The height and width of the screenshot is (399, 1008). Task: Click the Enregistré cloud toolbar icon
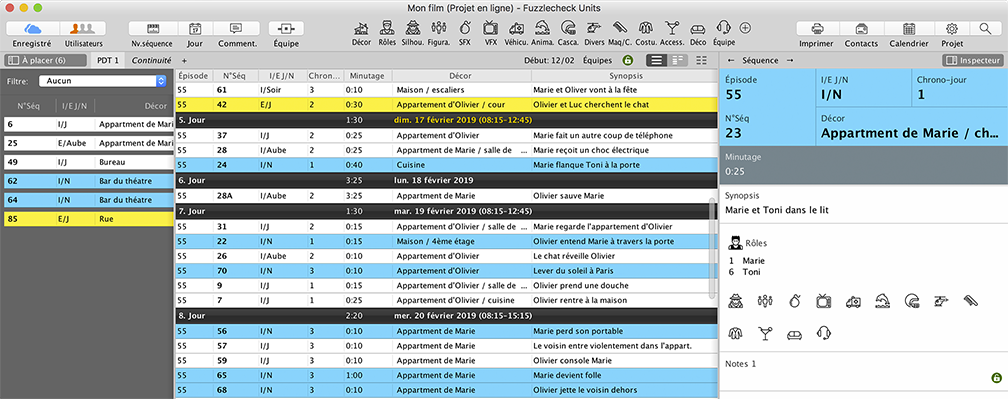[x=32, y=29]
